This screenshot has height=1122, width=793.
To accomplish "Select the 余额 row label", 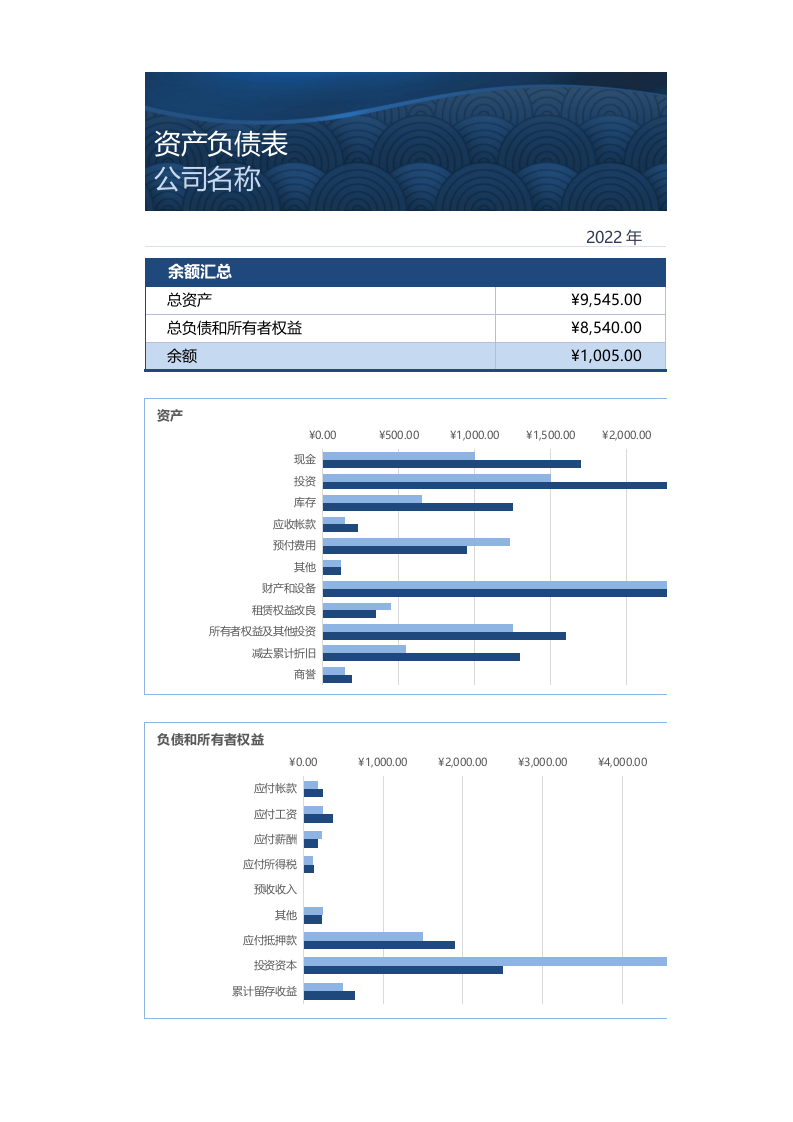I will tap(182, 356).
